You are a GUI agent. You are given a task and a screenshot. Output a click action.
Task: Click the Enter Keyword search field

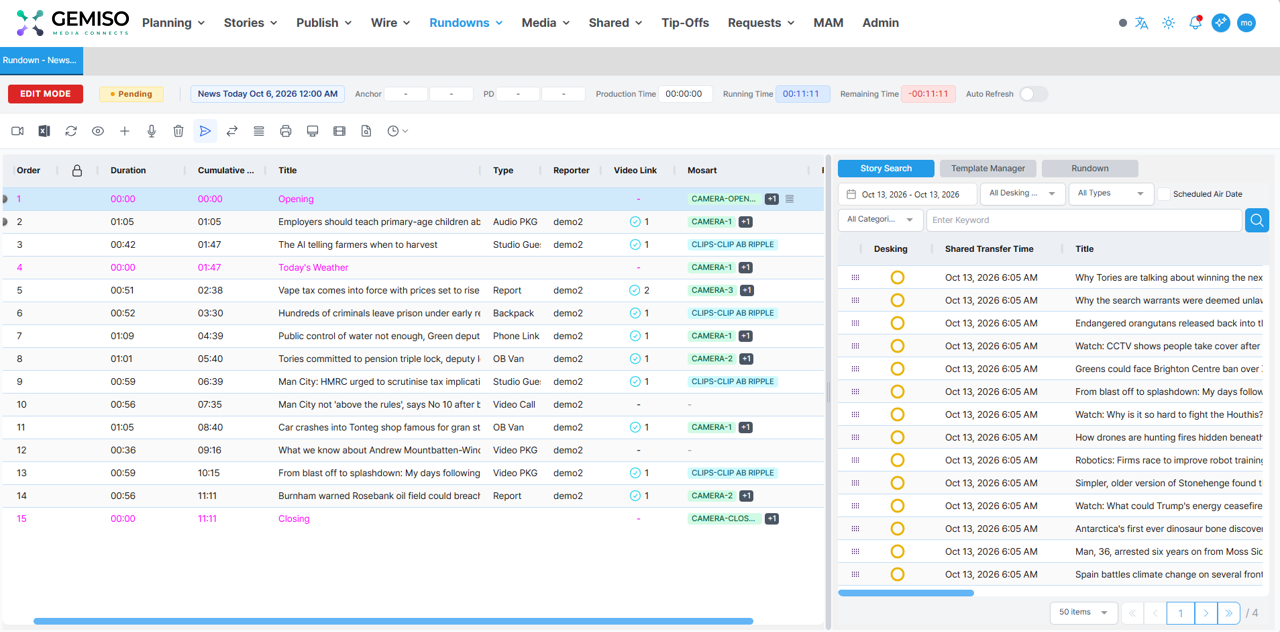point(1084,220)
